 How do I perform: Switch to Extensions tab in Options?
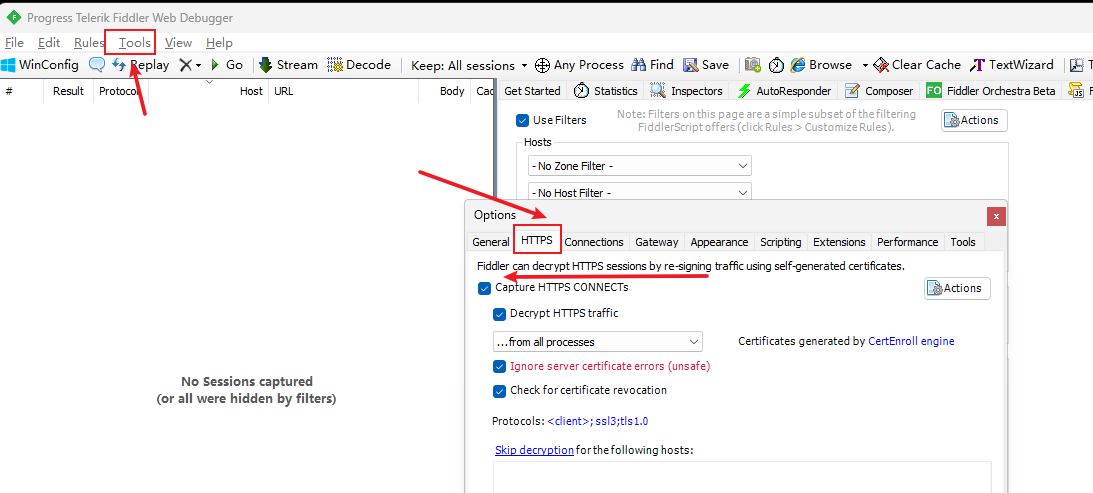click(839, 242)
